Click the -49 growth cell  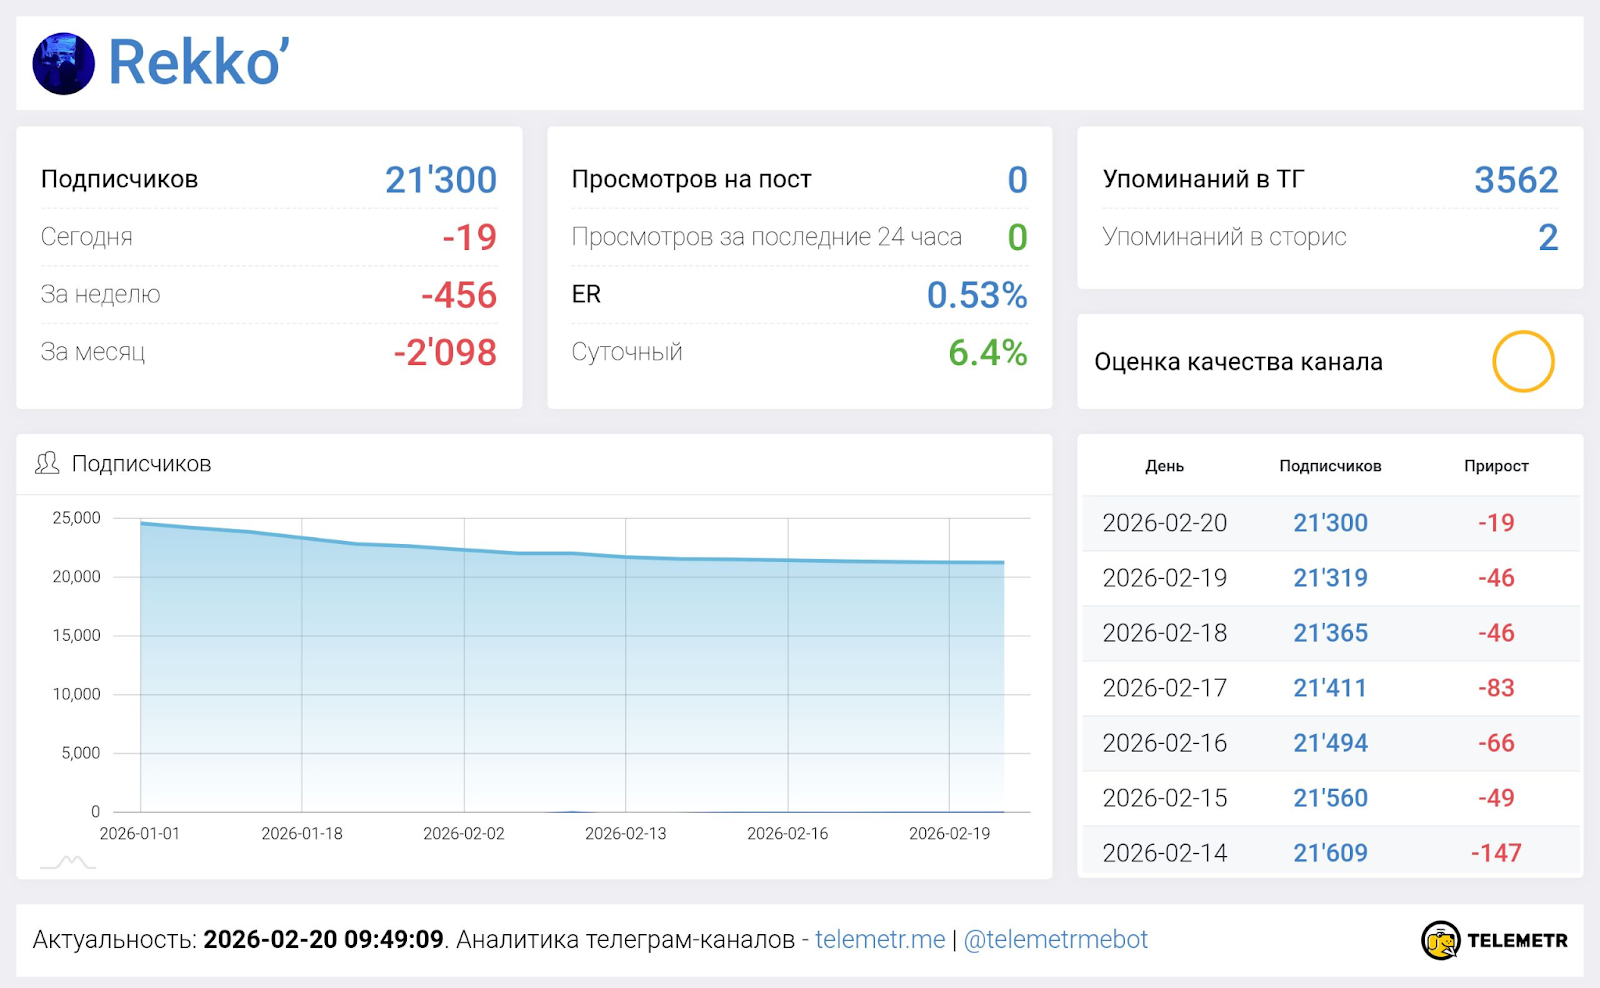(1496, 798)
